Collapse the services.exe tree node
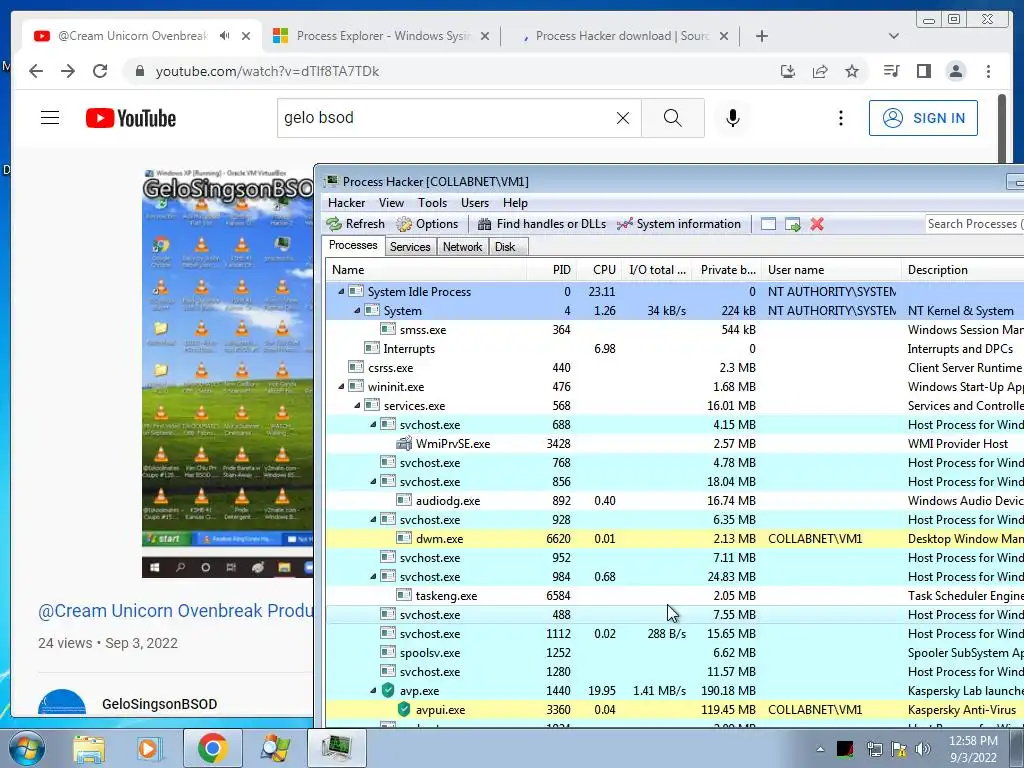 click(357, 406)
